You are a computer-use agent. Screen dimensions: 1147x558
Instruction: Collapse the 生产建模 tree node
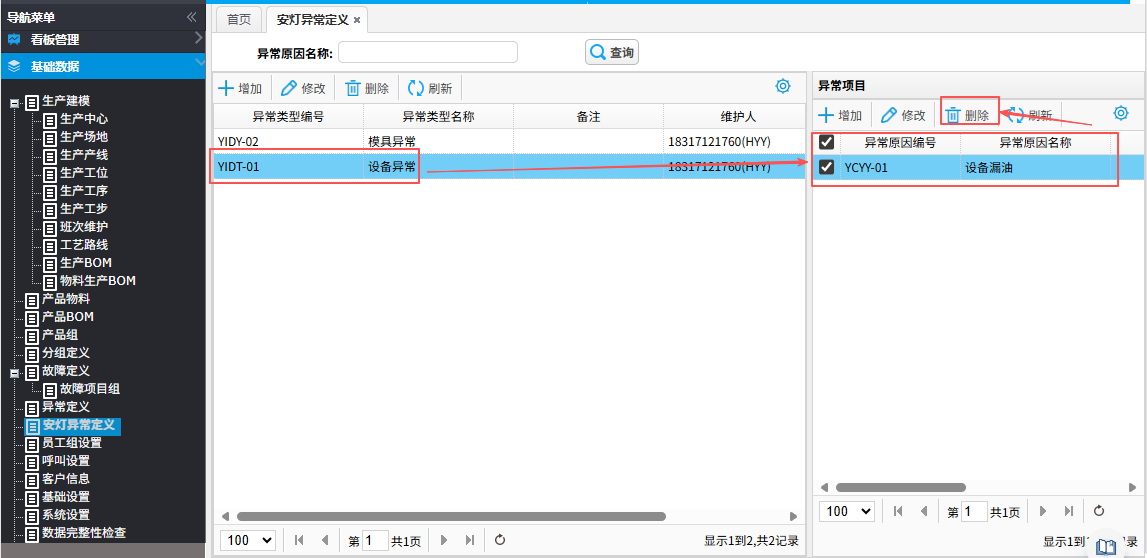[15, 101]
